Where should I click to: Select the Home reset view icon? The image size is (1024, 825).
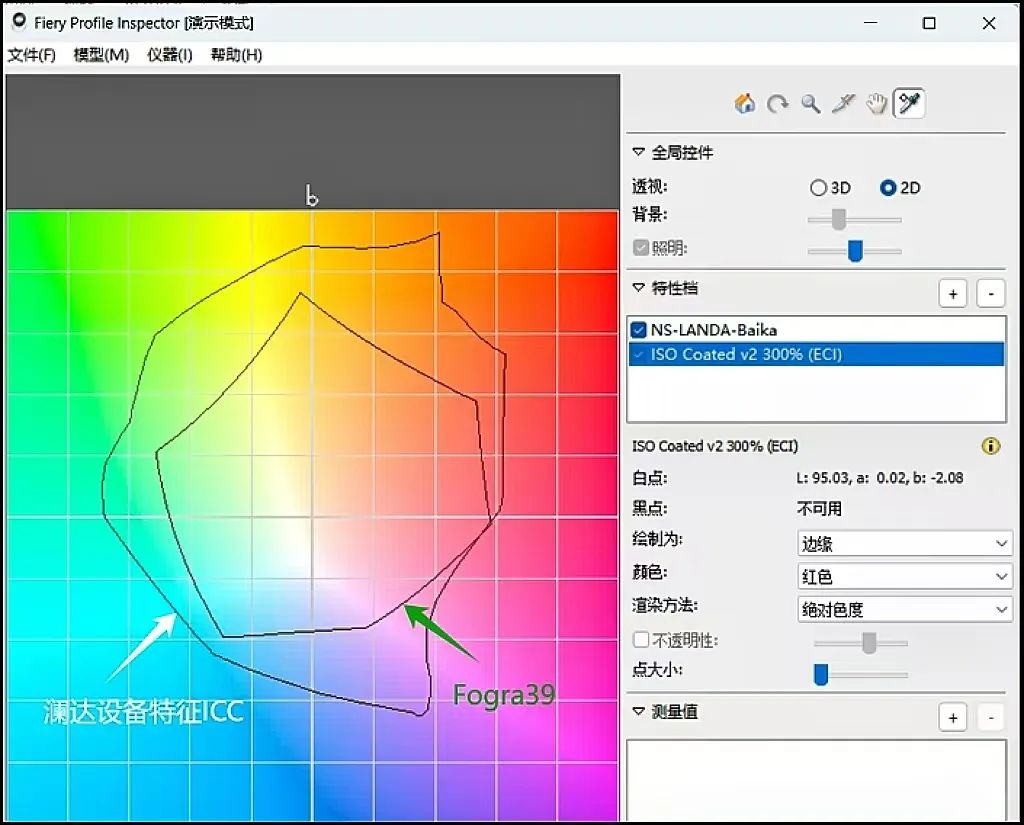point(744,103)
